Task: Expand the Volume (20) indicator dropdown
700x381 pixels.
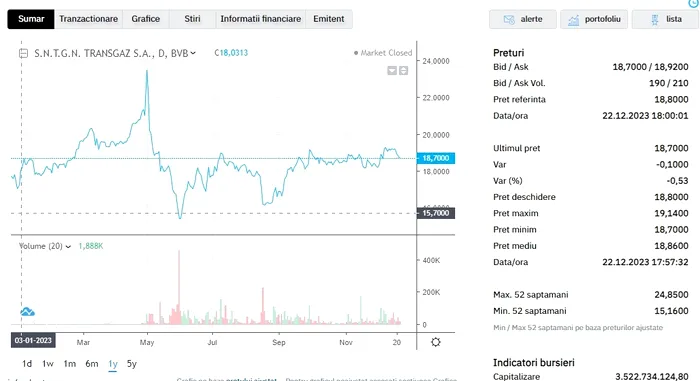Action: pos(68,247)
